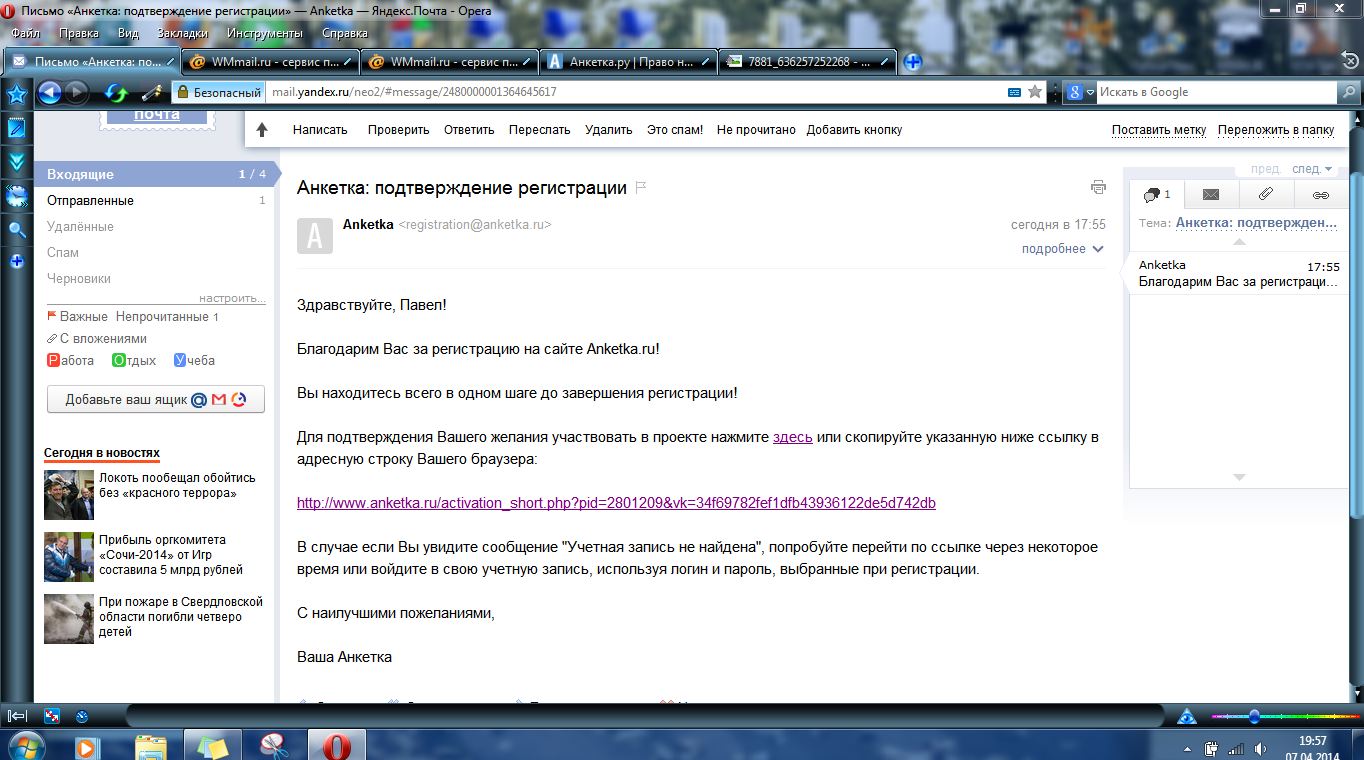Open the Инструменты menu
This screenshot has width=1364, height=760.
tap(265, 33)
